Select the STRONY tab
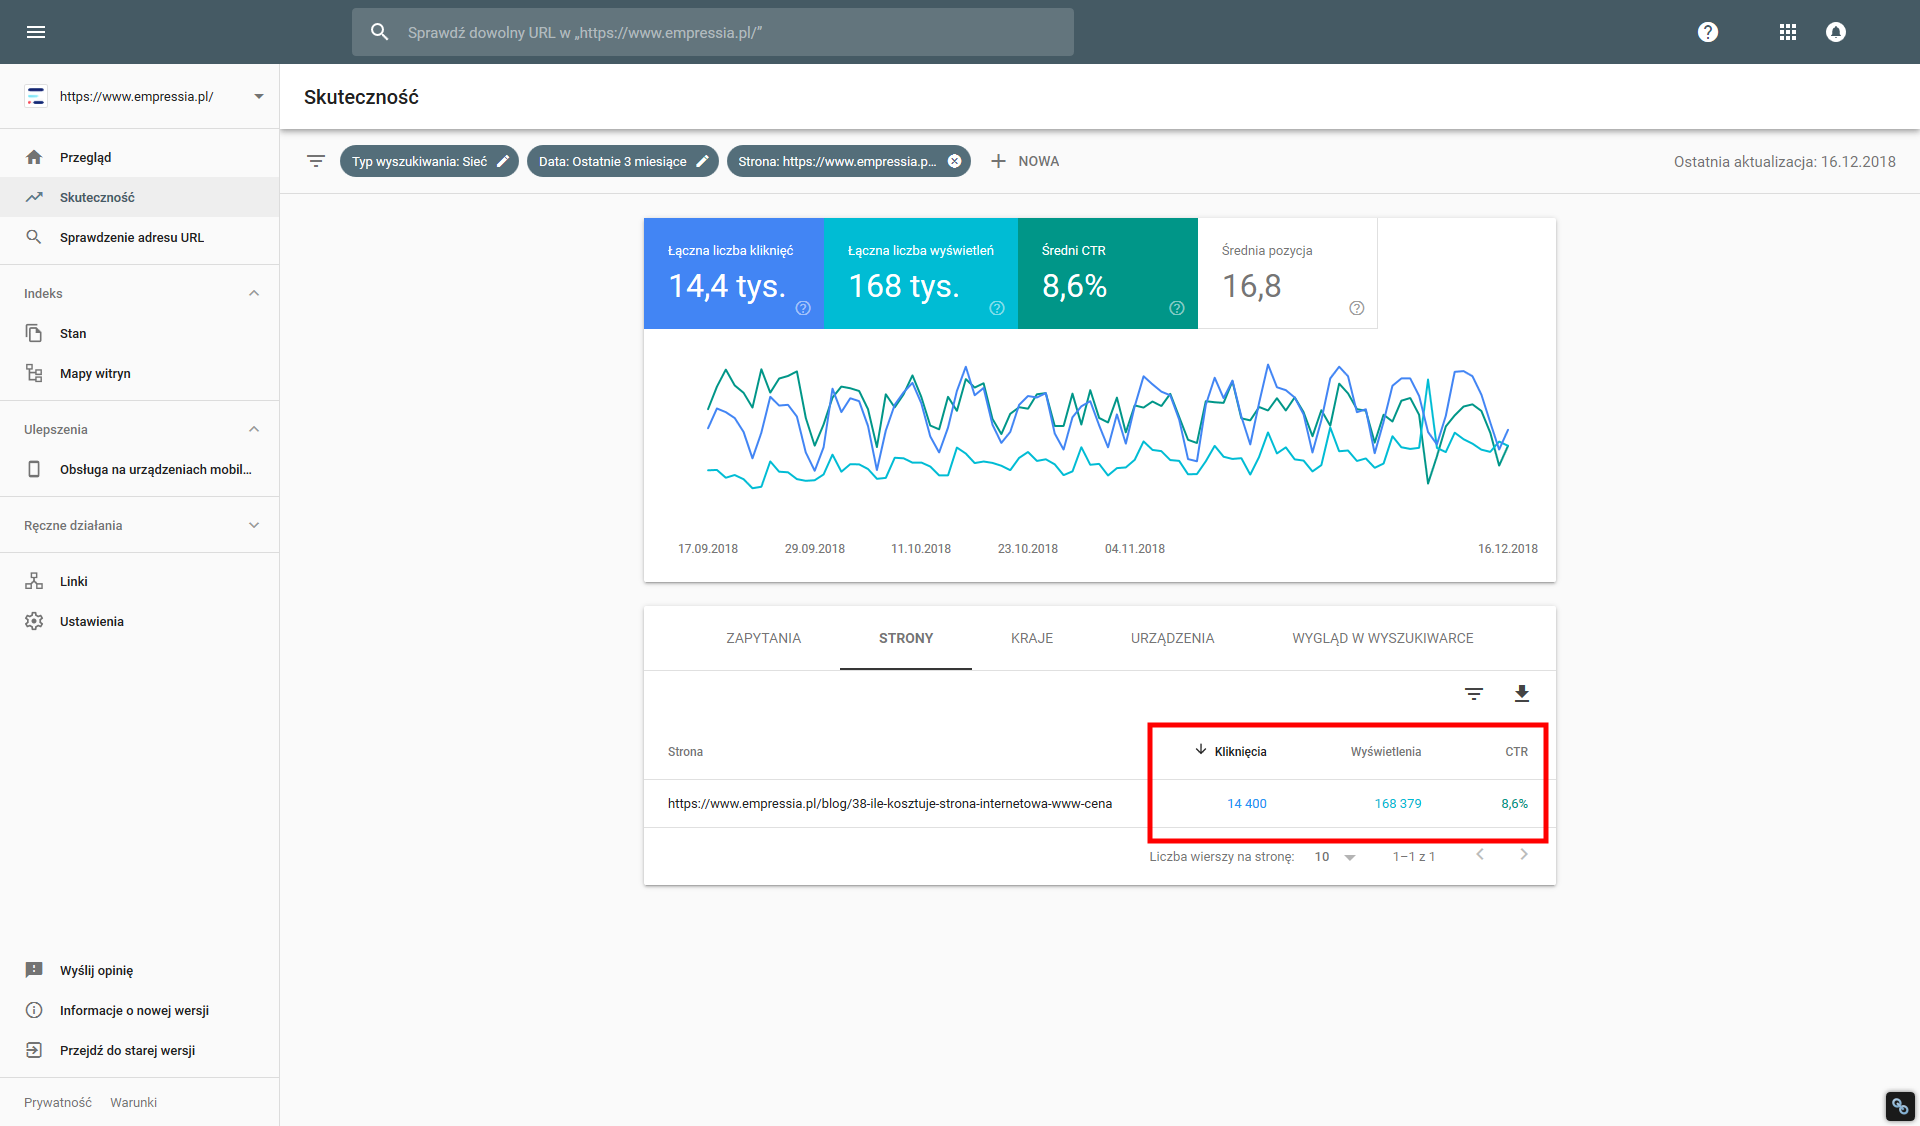This screenshot has height=1126, width=1920. [906, 638]
